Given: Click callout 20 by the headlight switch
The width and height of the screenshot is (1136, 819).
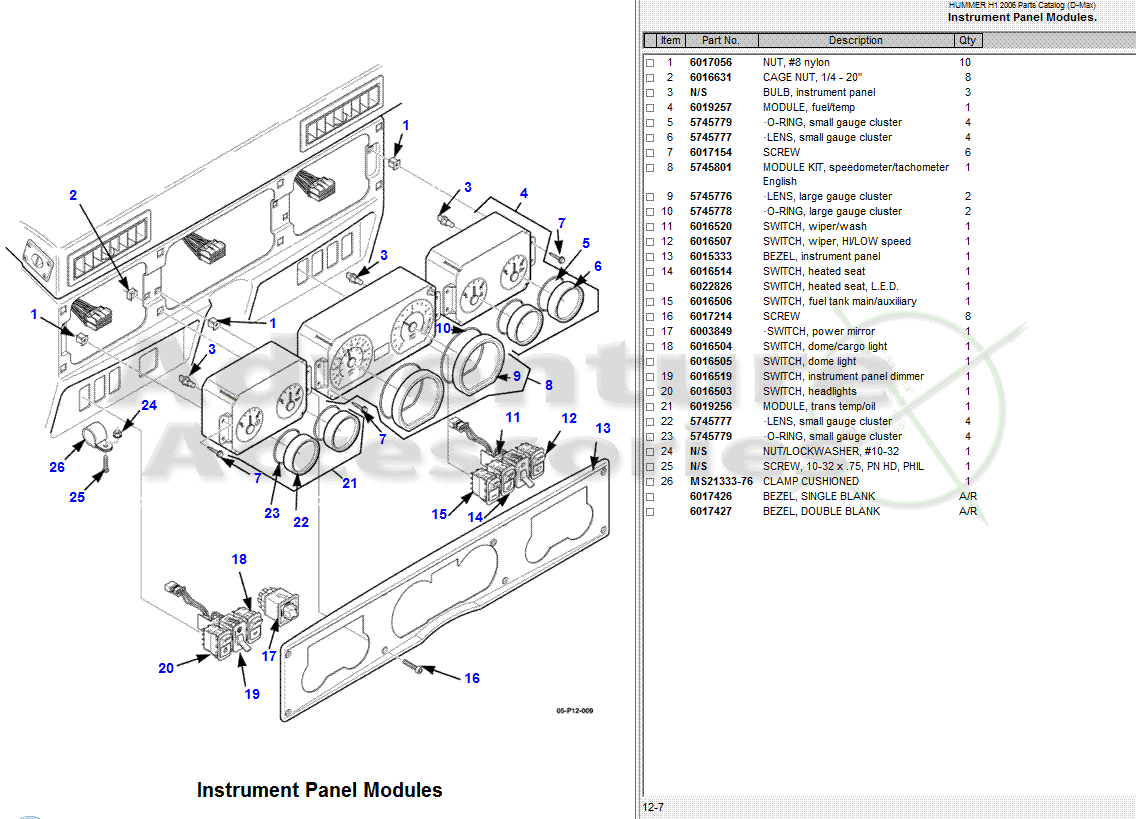Looking at the screenshot, I should pos(166,668).
